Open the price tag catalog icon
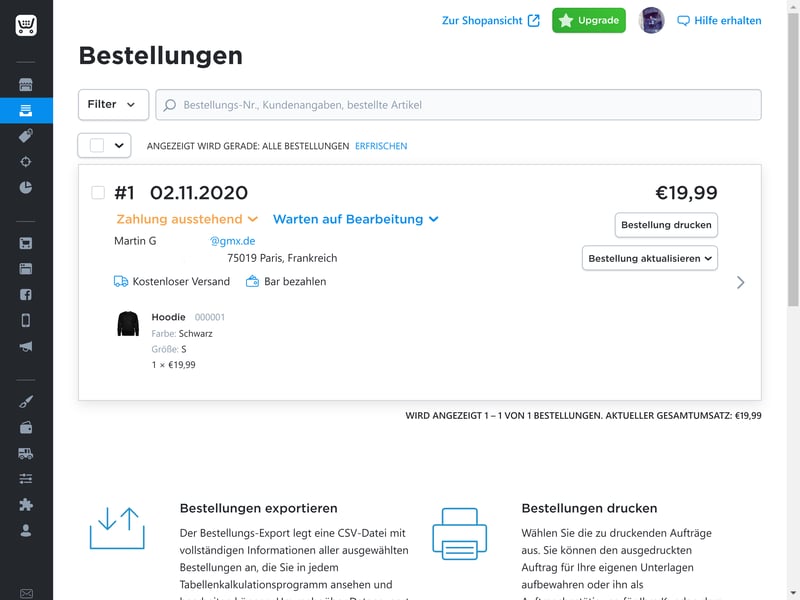800x600 pixels. pos(26,135)
